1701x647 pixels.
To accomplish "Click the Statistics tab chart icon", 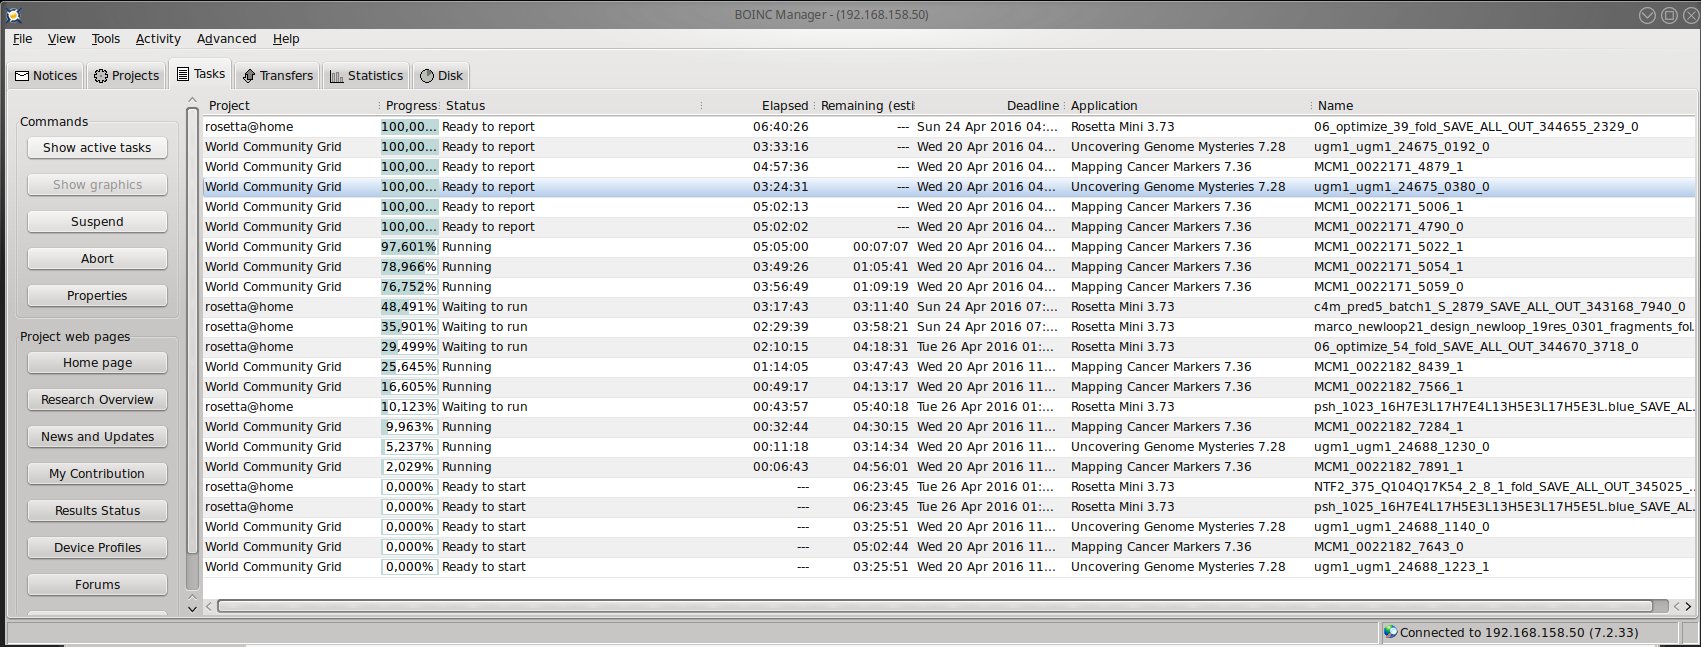I will click(337, 76).
